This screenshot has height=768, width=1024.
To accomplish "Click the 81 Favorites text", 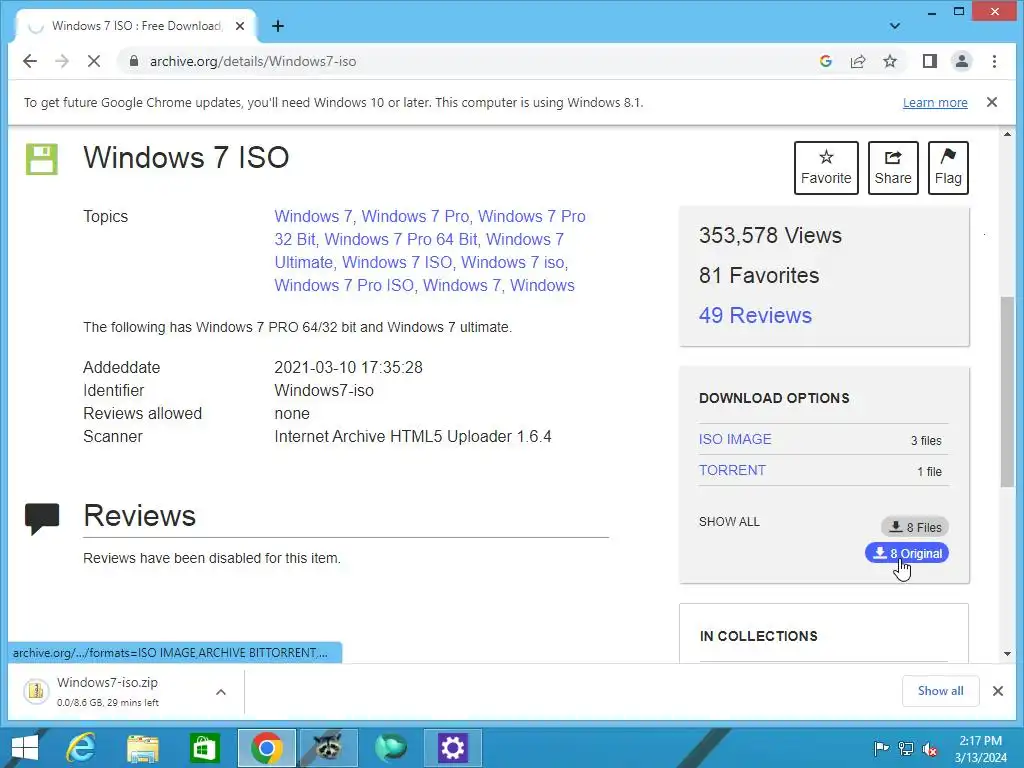I will 759,276.
